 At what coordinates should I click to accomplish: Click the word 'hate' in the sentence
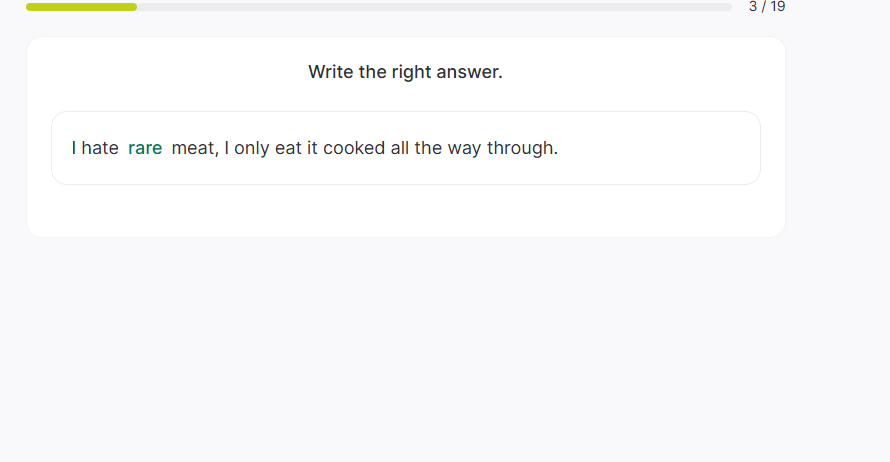coord(100,148)
